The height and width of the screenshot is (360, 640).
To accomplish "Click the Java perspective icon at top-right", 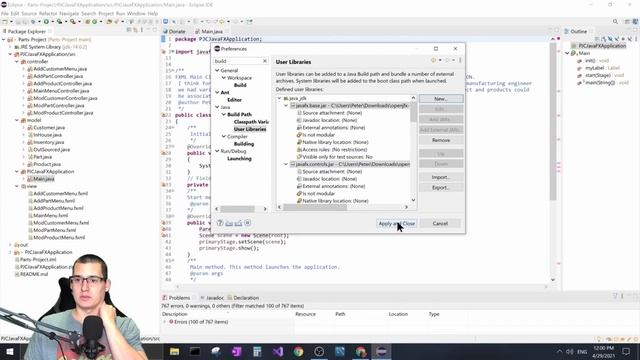I will point(636,22).
